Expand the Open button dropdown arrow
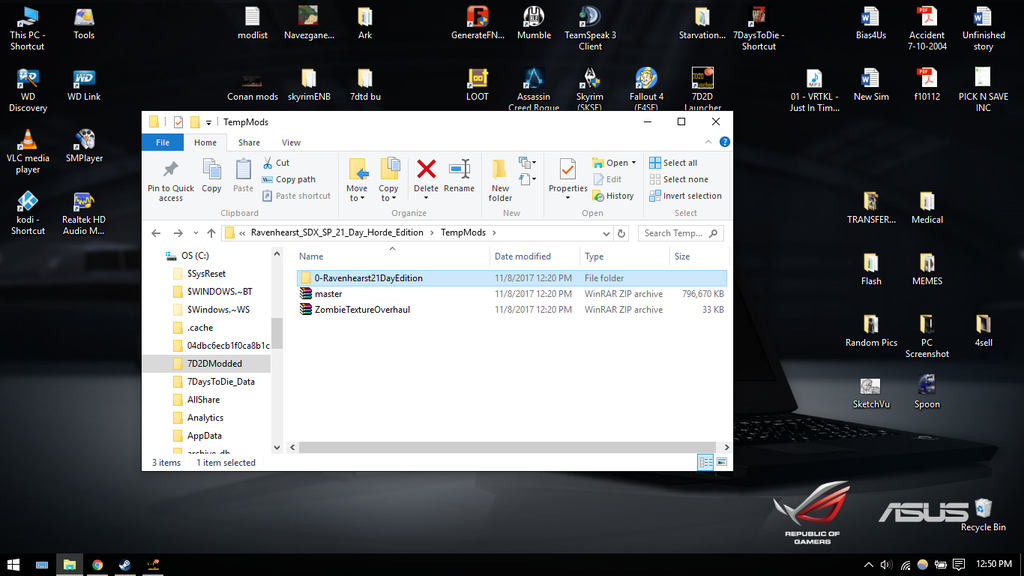1024x576 pixels. [633, 163]
